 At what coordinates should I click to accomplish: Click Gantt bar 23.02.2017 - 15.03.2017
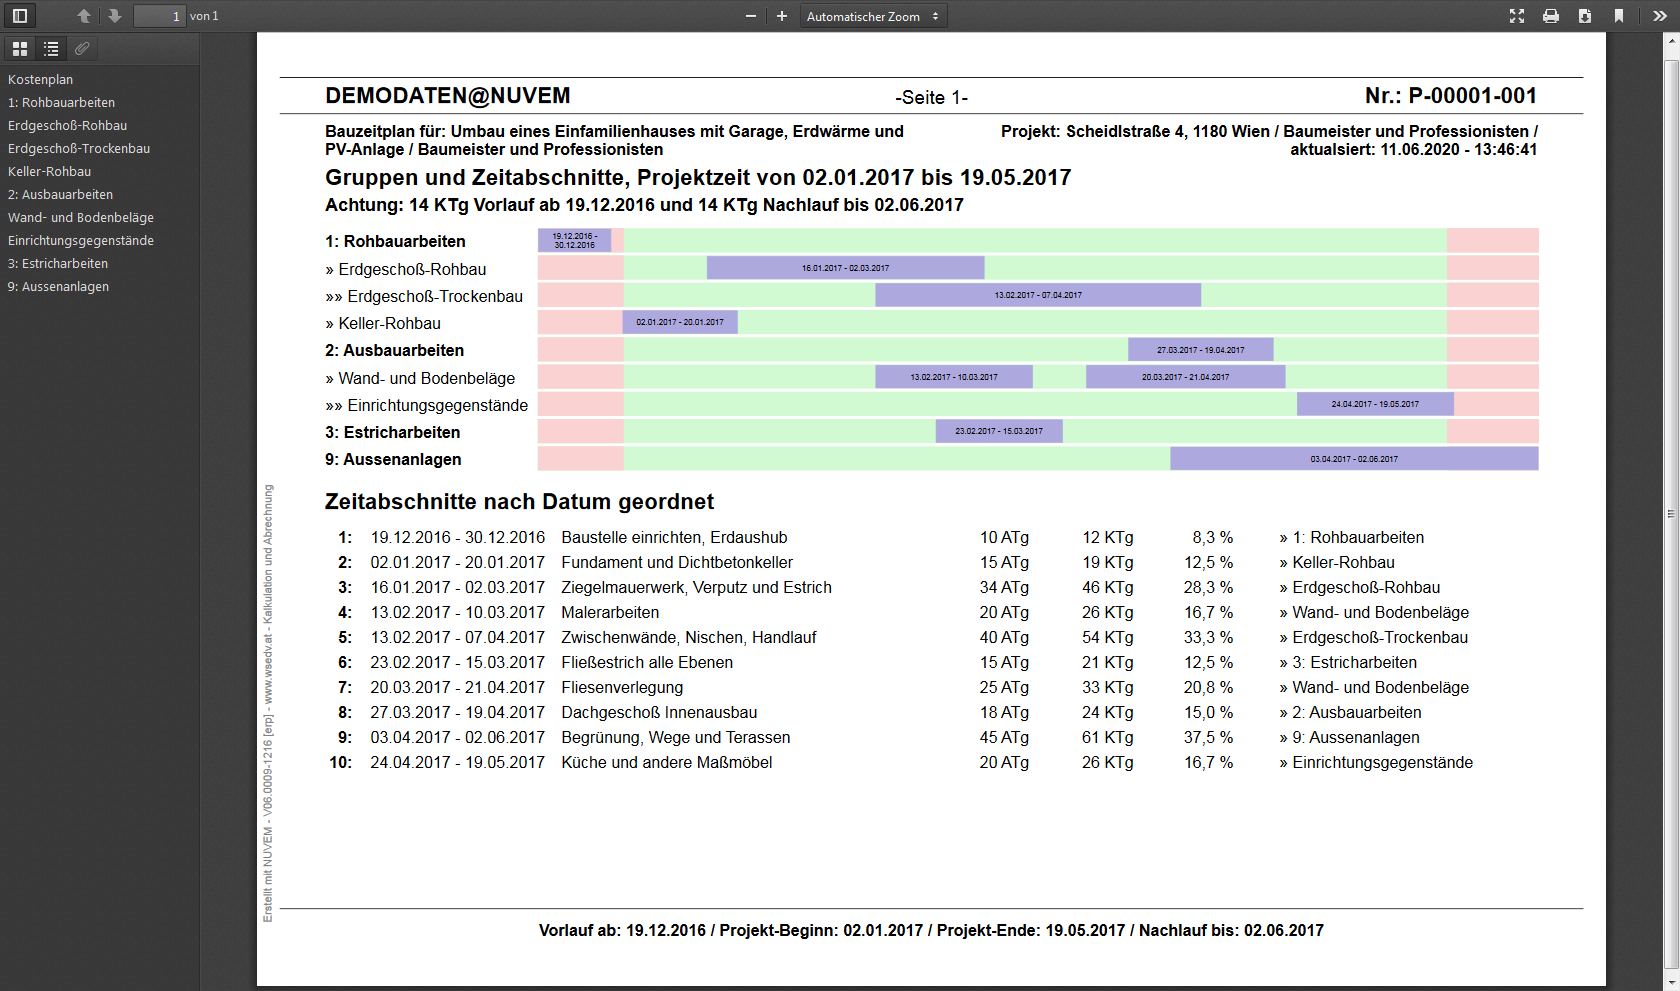pyautogui.click(x=999, y=431)
